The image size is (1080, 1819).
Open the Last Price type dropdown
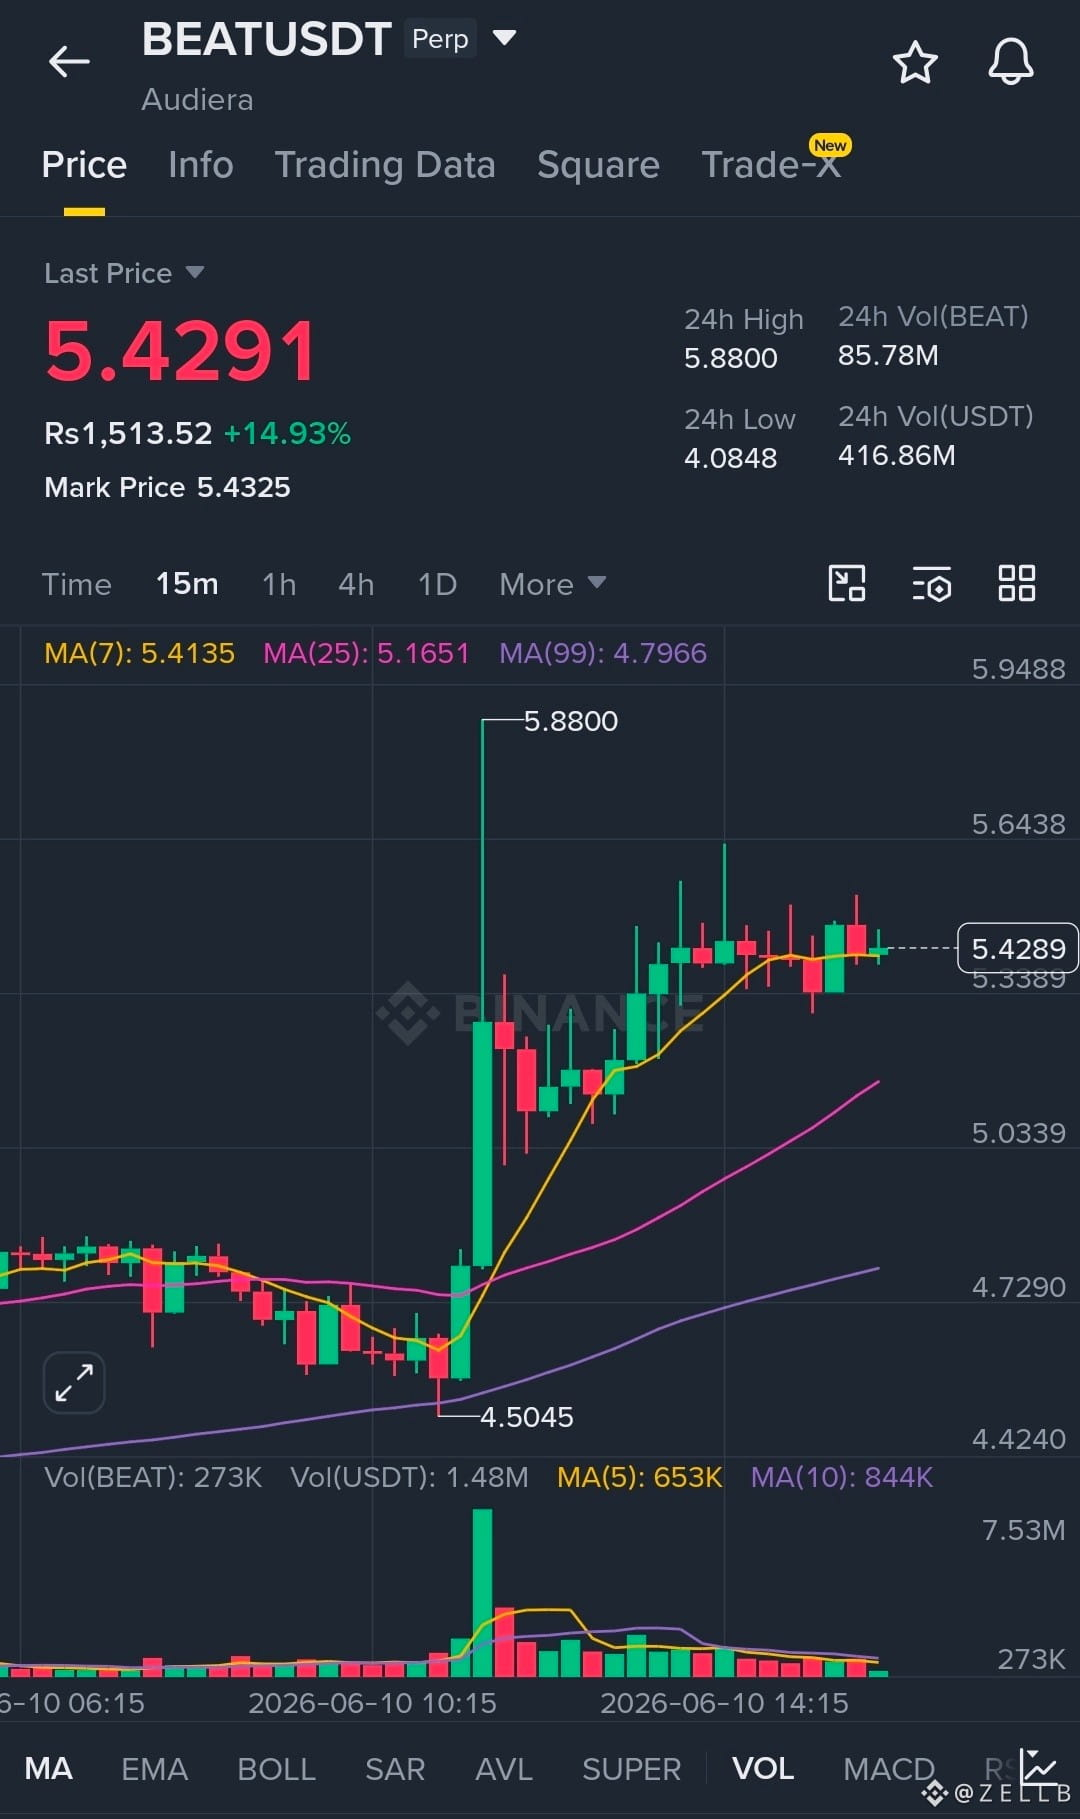click(x=124, y=273)
